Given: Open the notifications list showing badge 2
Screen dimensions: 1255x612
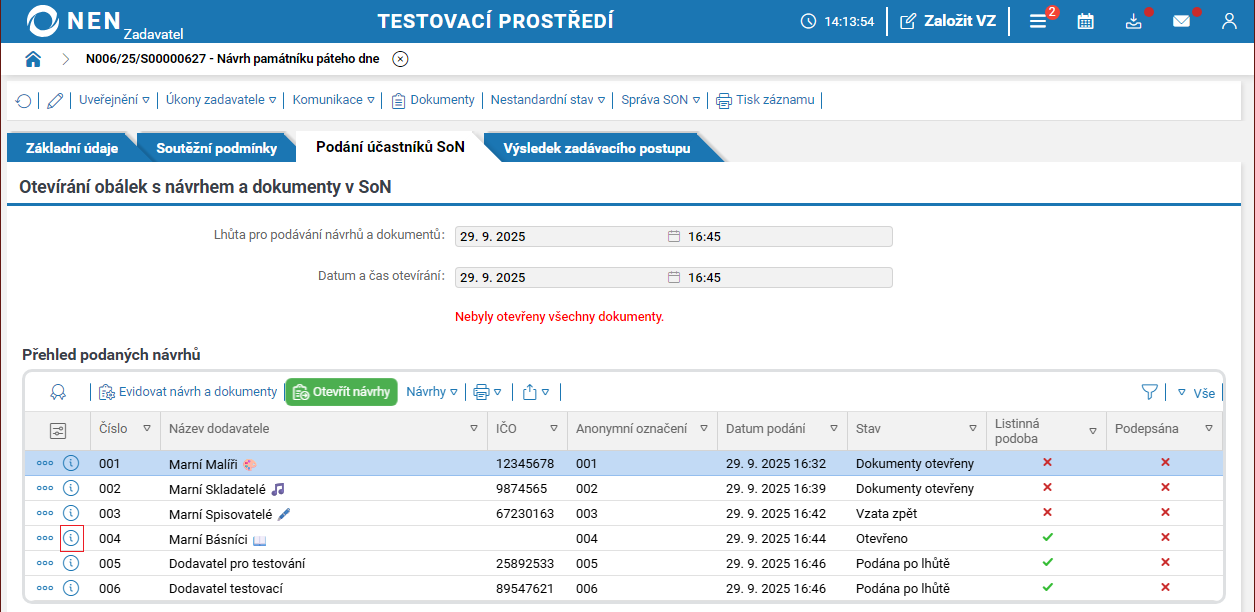Looking at the screenshot, I should [x=1039, y=20].
